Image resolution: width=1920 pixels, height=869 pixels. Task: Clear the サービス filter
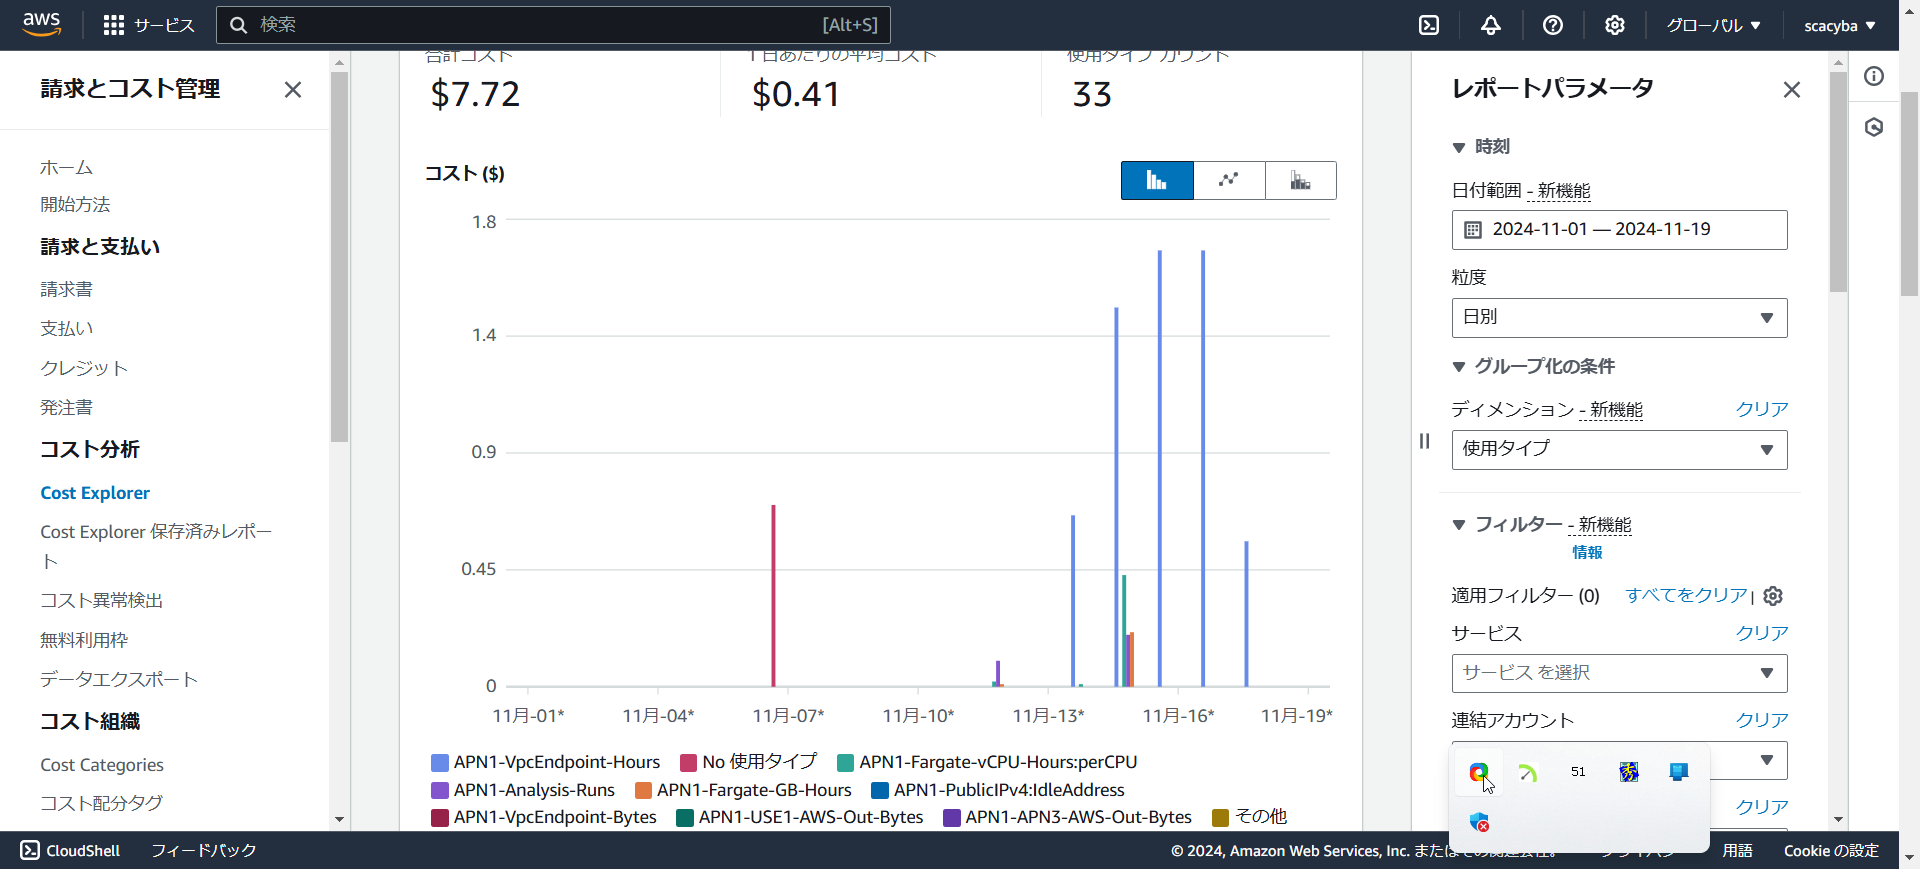tap(1762, 633)
